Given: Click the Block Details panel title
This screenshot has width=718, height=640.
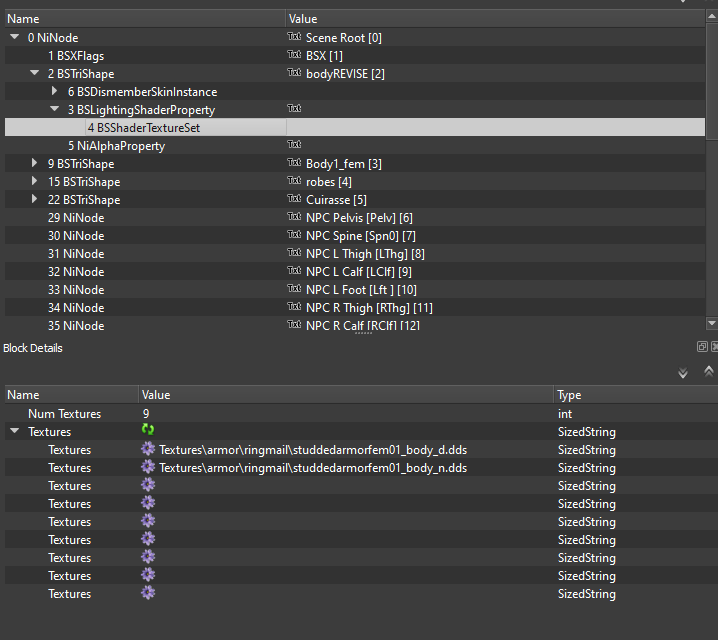Looking at the screenshot, I should (33, 348).
